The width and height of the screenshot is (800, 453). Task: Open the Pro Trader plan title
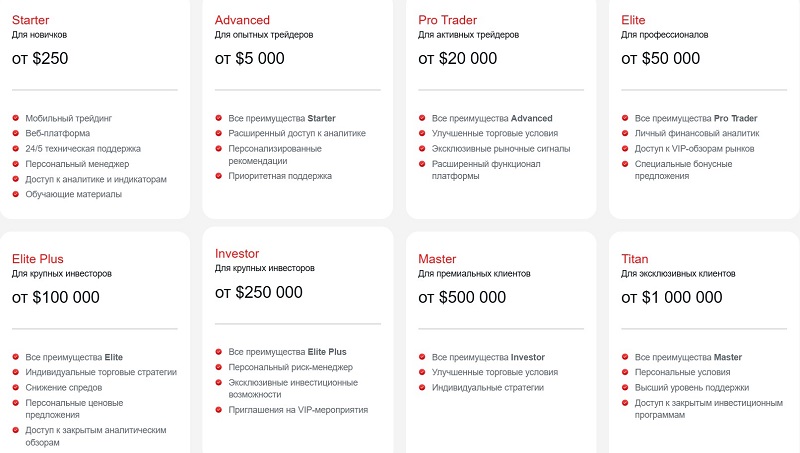click(446, 20)
